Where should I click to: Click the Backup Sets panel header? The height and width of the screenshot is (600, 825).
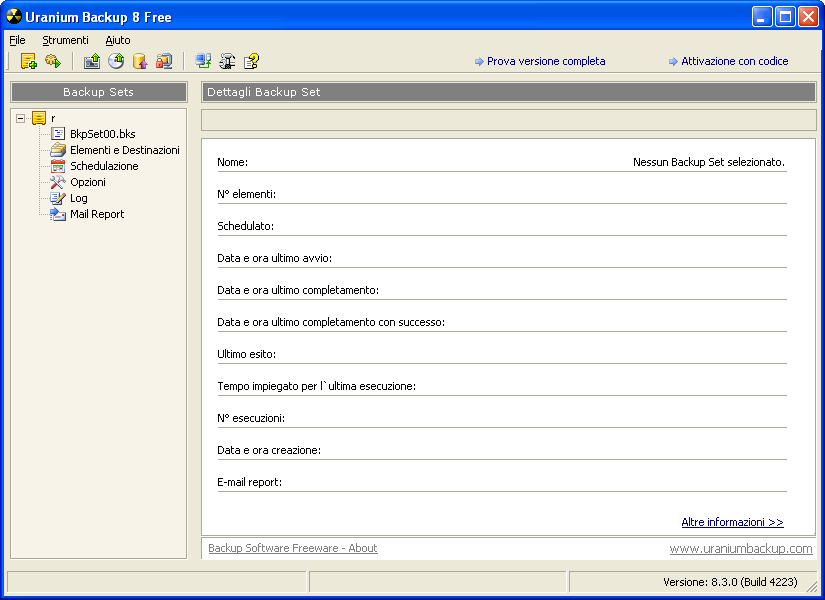tap(98, 92)
